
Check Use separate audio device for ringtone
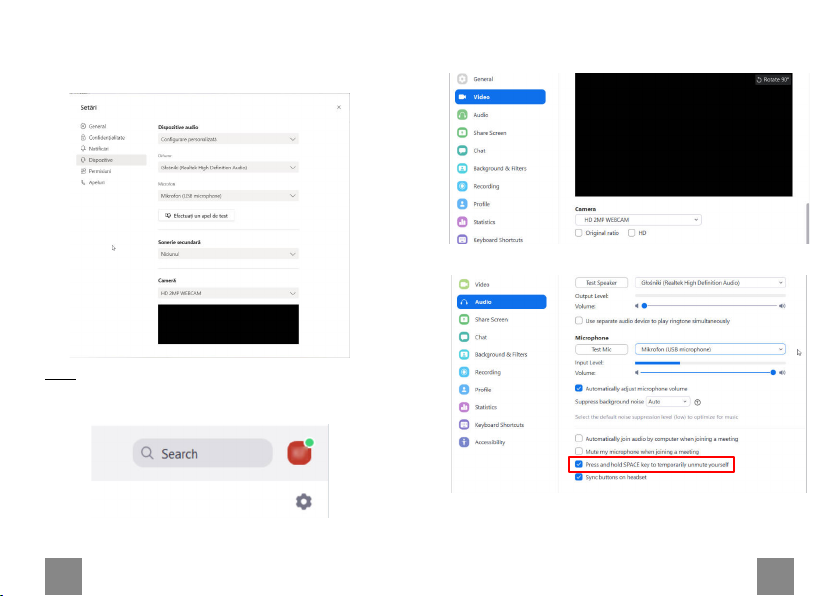579,321
